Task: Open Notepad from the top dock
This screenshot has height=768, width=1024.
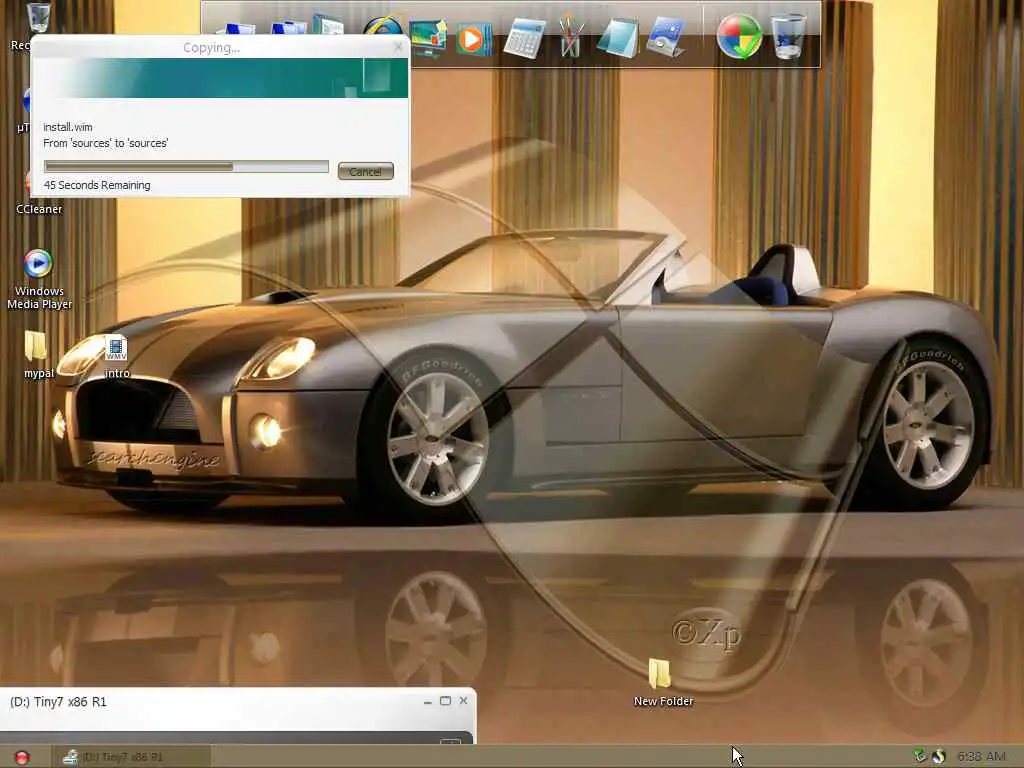Action: click(x=618, y=38)
